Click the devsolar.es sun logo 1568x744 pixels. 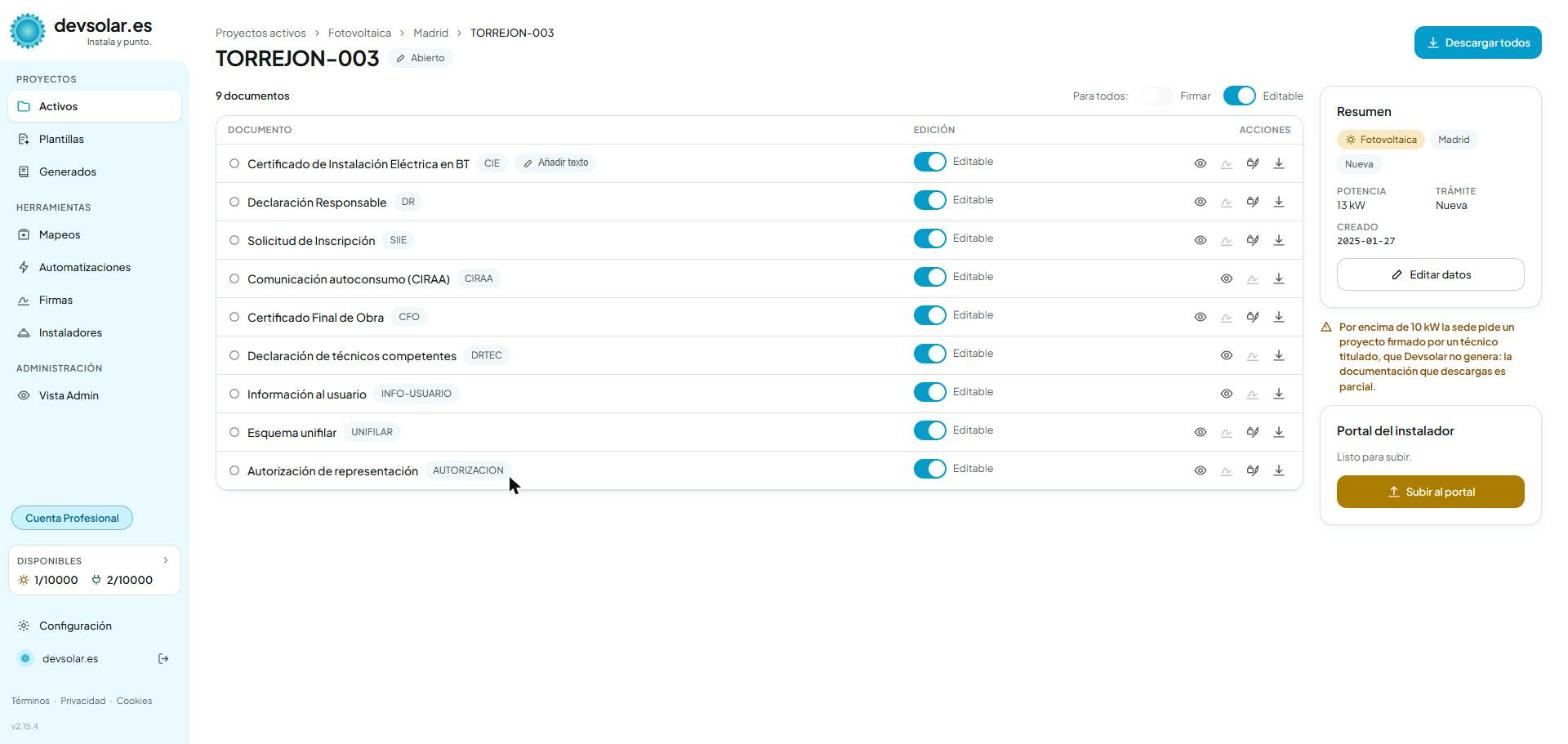pos(28,31)
